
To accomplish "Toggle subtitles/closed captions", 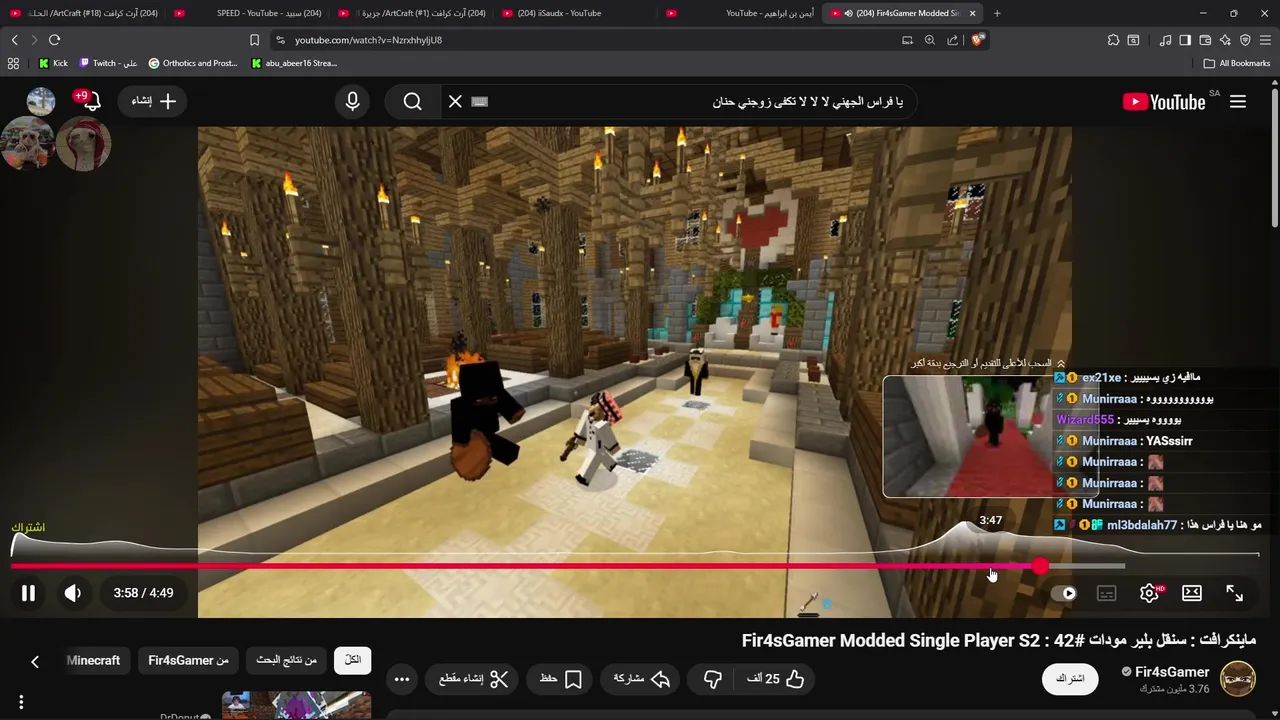I will coord(1106,593).
